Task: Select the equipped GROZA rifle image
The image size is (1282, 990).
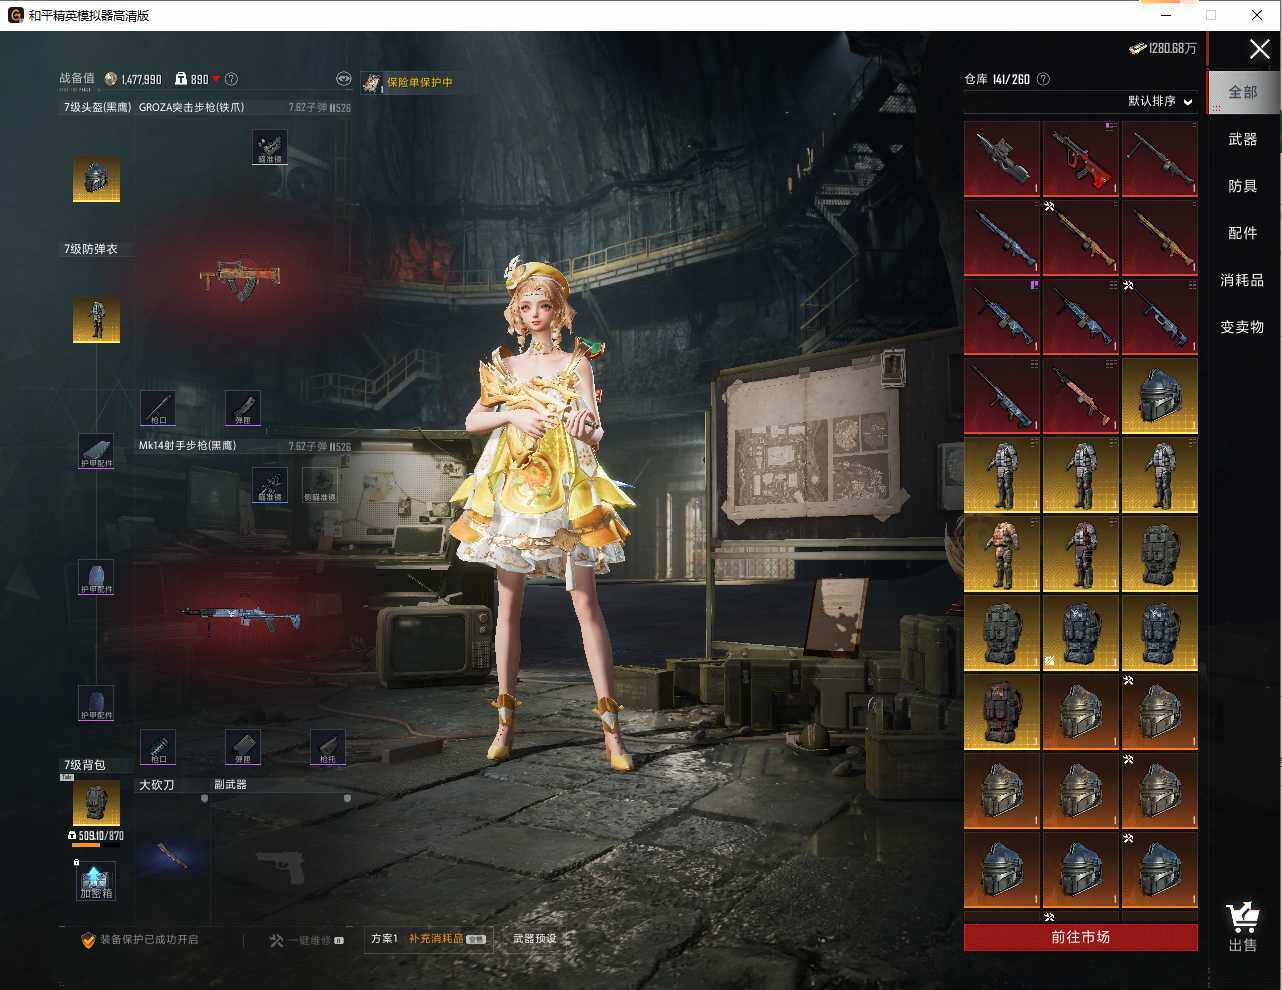Action: click(x=240, y=278)
